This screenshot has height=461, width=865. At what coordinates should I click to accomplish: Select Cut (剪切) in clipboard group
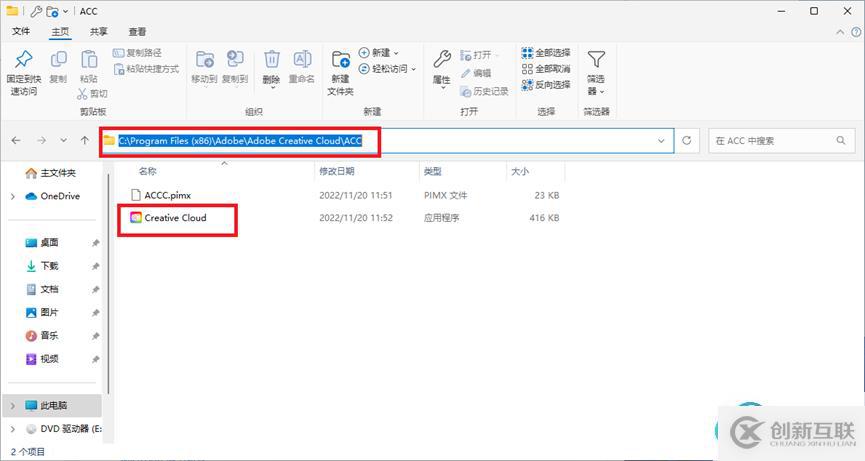point(93,94)
